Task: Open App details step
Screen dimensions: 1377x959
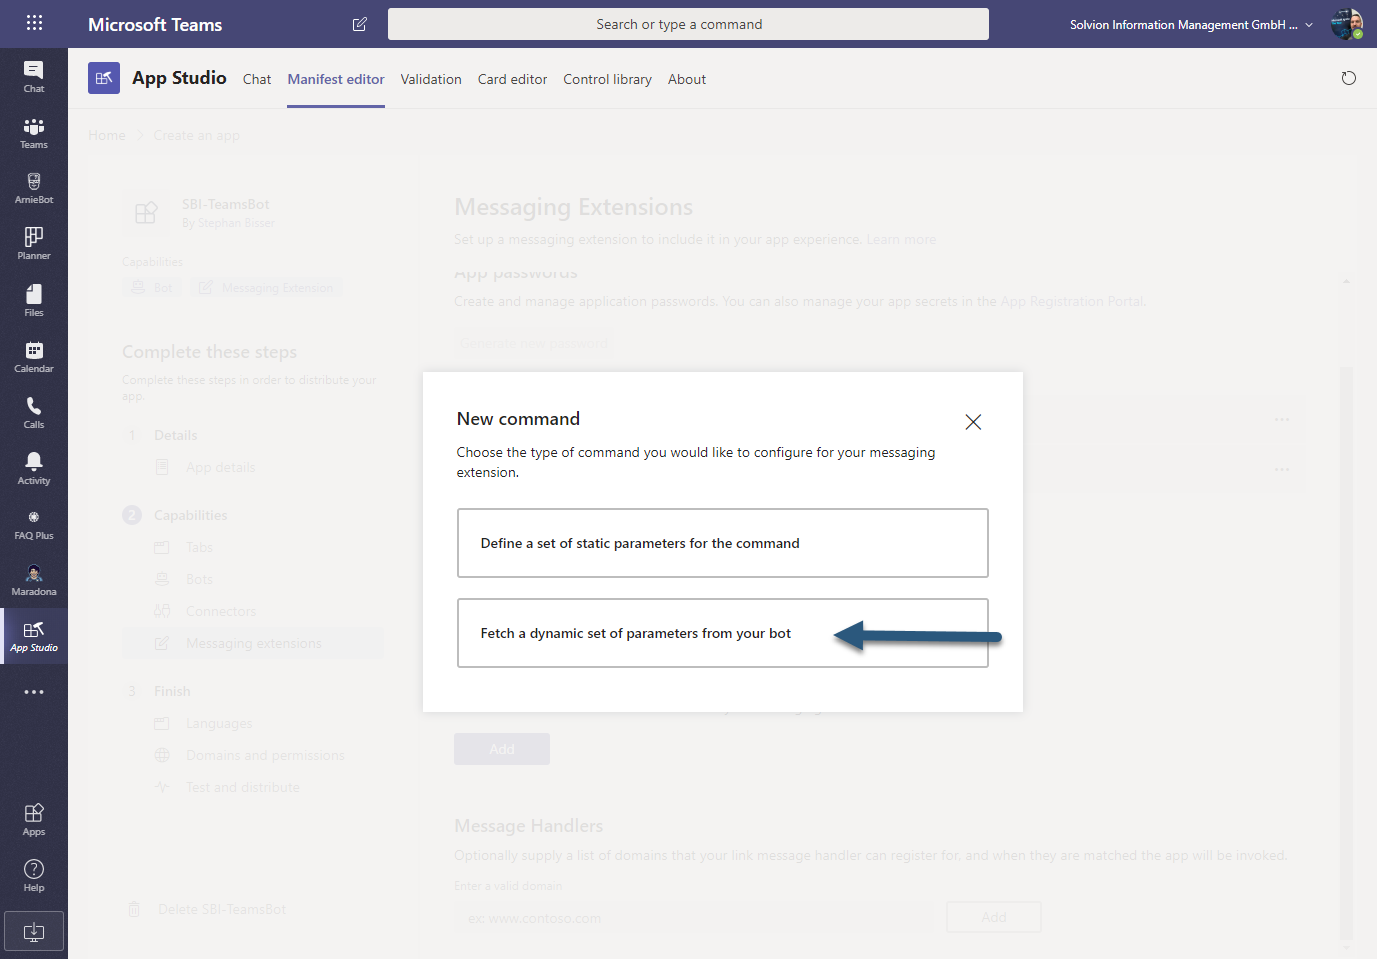Action: point(220,467)
